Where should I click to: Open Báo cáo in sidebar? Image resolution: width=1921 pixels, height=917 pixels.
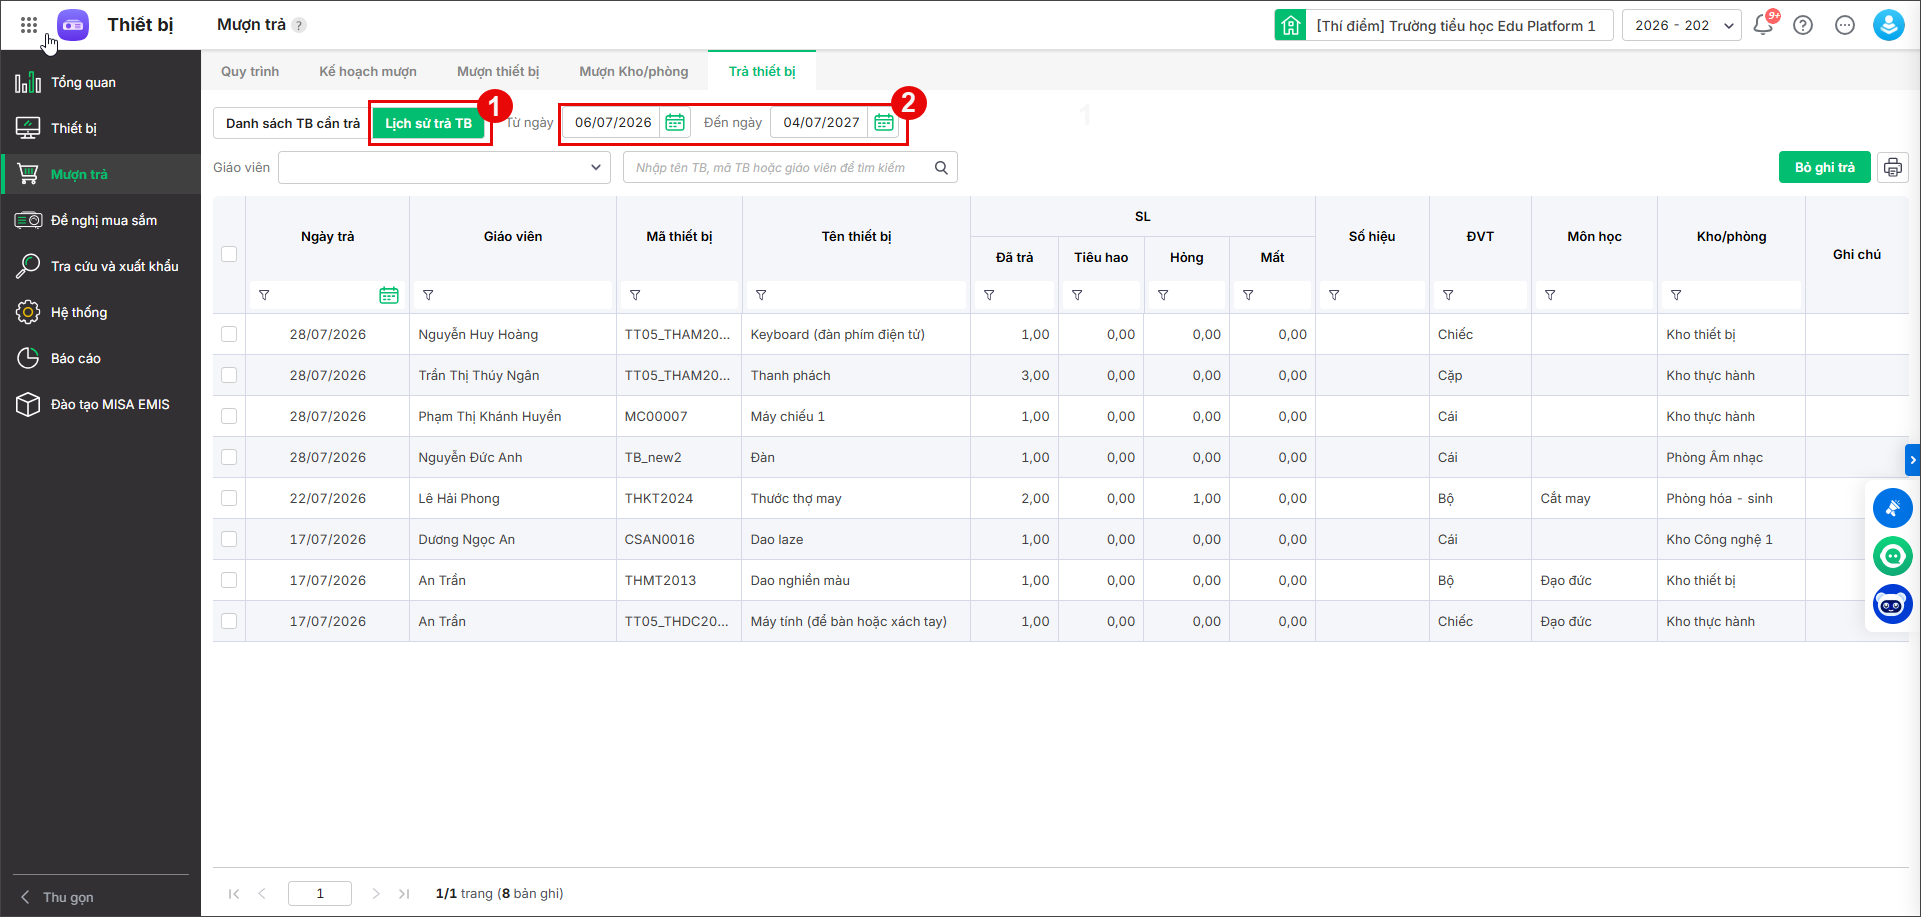76,358
